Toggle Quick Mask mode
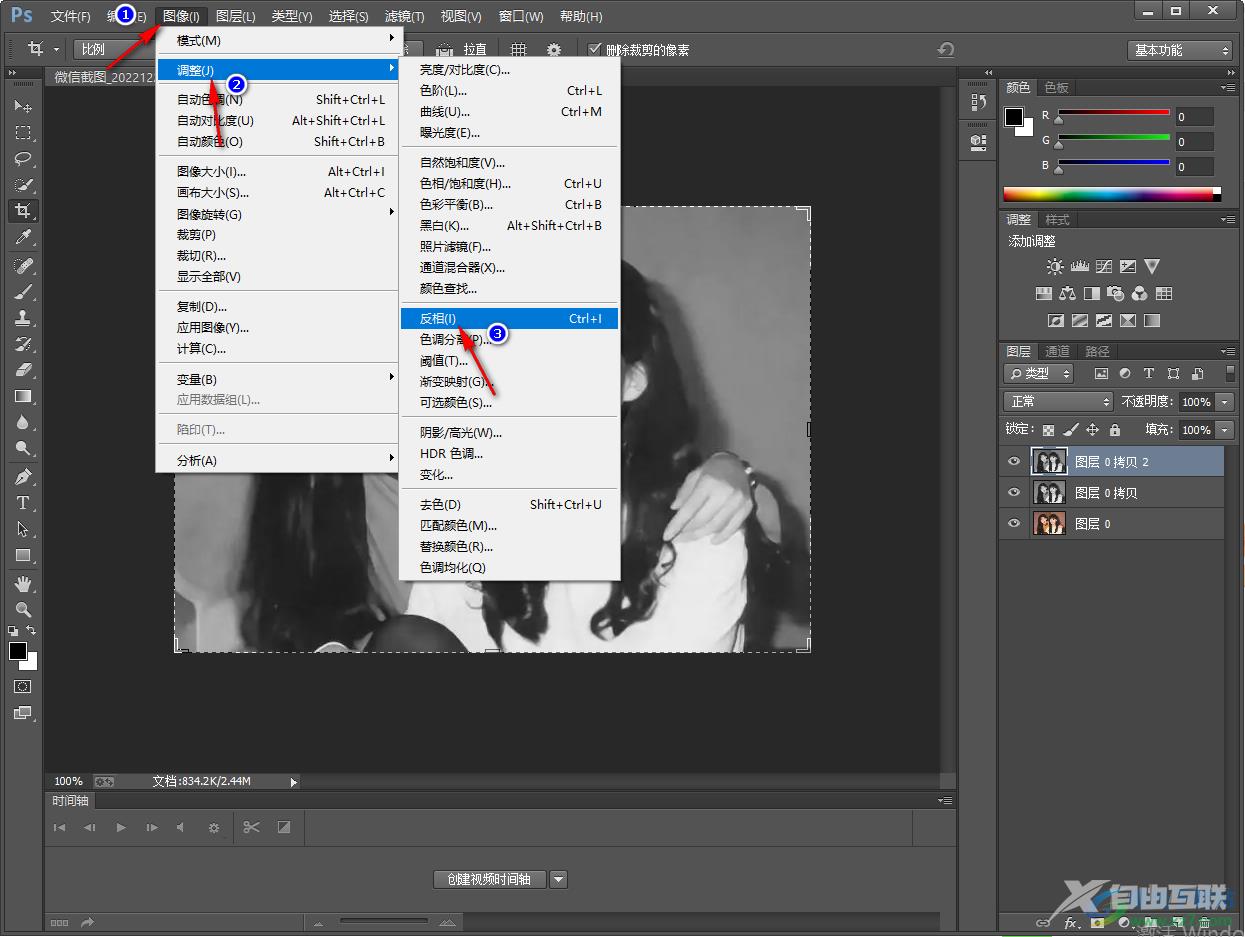 tap(23, 687)
